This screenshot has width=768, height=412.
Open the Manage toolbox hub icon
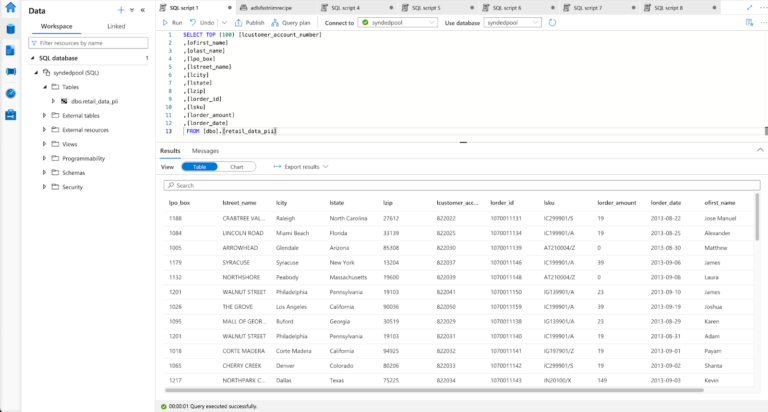coord(10,114)
